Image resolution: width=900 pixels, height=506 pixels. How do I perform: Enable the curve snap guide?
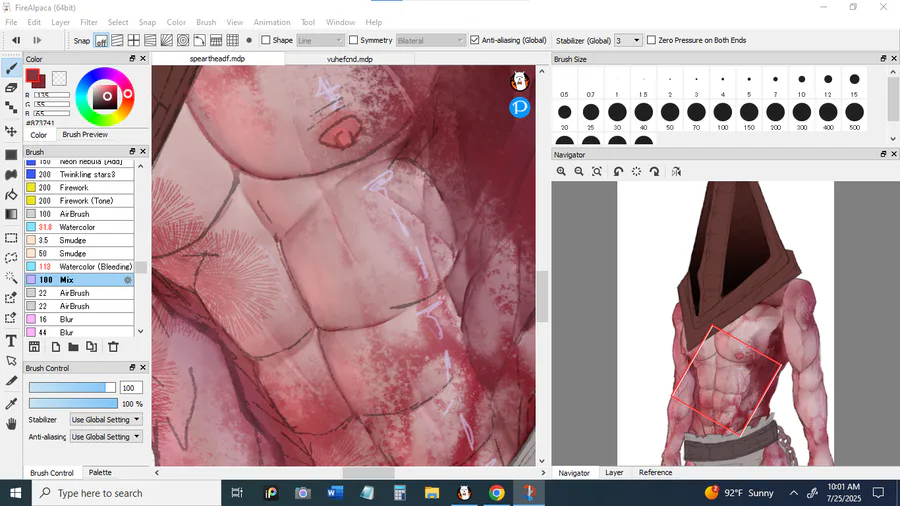tap(200, 40)
